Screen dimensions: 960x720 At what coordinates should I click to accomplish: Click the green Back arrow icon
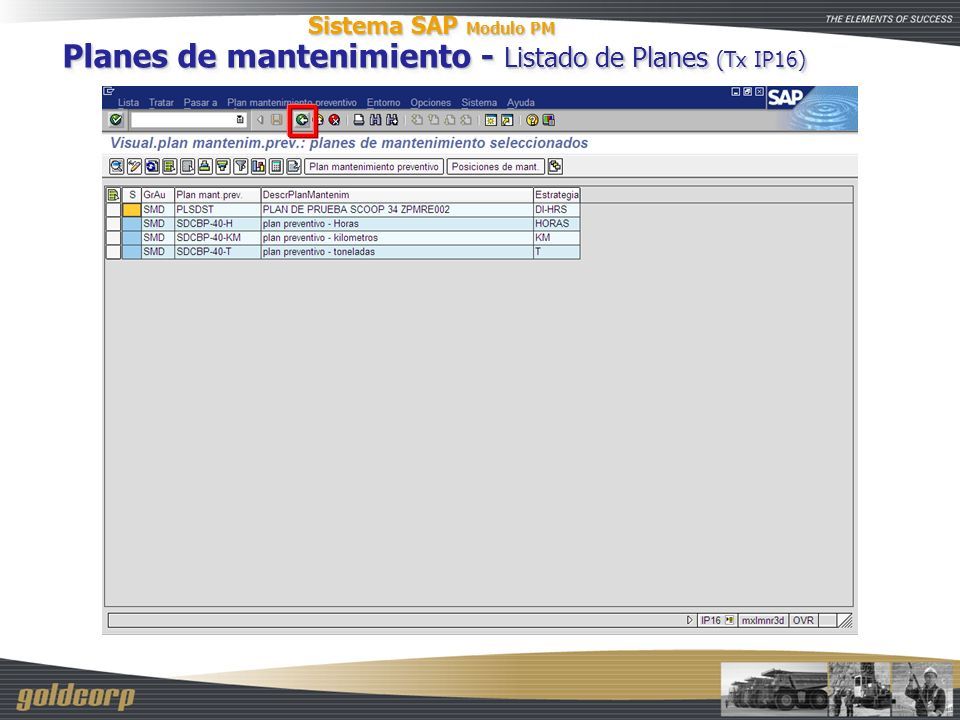302,120
